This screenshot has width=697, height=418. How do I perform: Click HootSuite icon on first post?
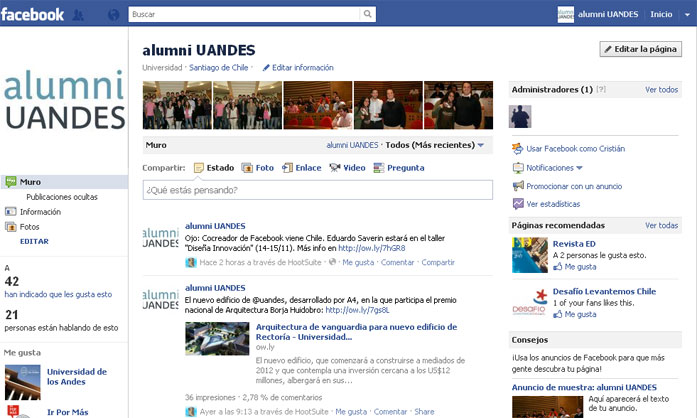tap(191, 262)
